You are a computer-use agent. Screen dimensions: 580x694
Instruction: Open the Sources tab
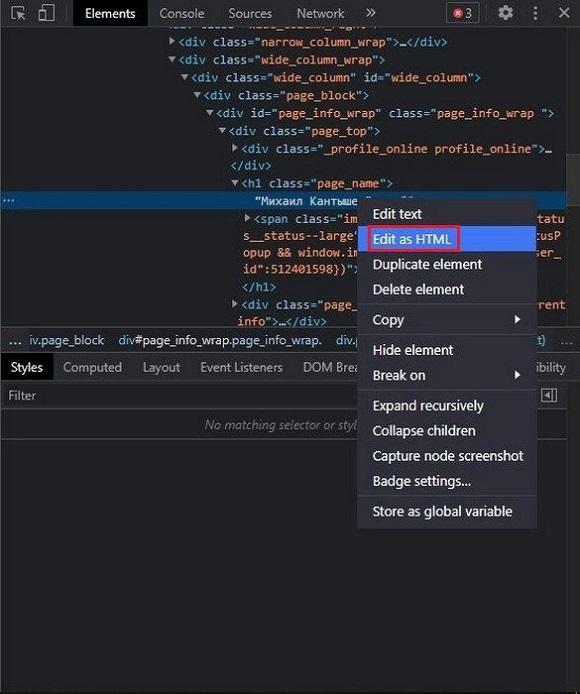[x=250, y=14]
